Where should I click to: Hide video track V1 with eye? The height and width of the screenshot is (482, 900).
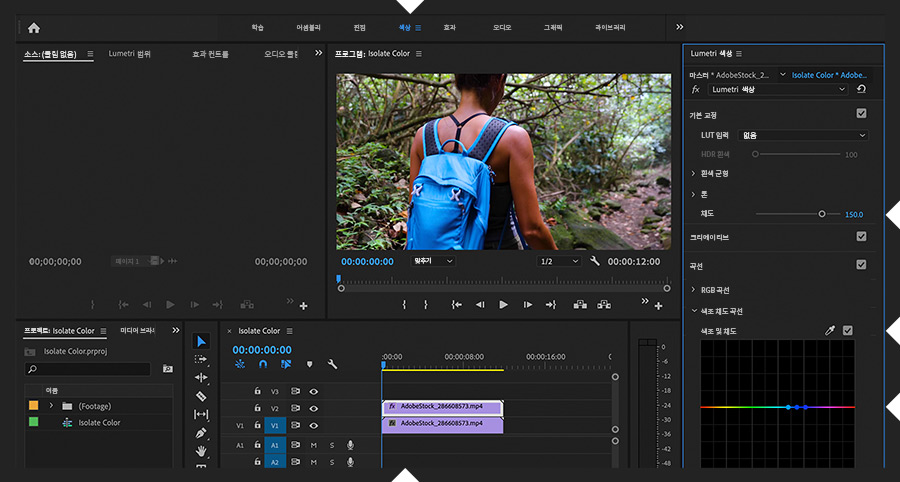point(313,426)
